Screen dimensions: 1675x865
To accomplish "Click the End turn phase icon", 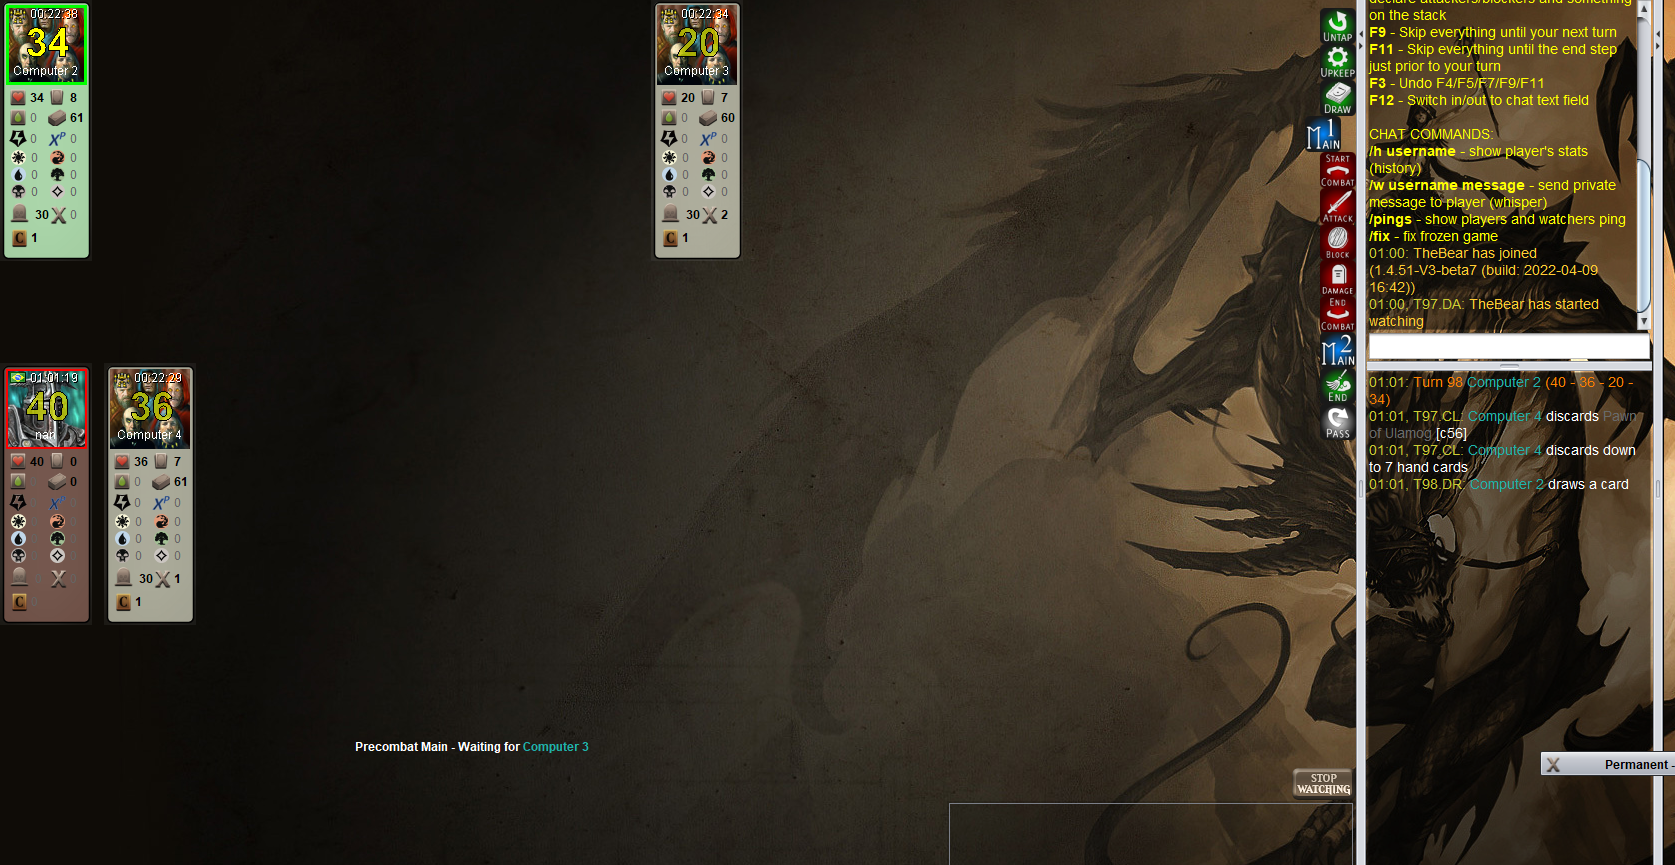I will [1337, 386].
